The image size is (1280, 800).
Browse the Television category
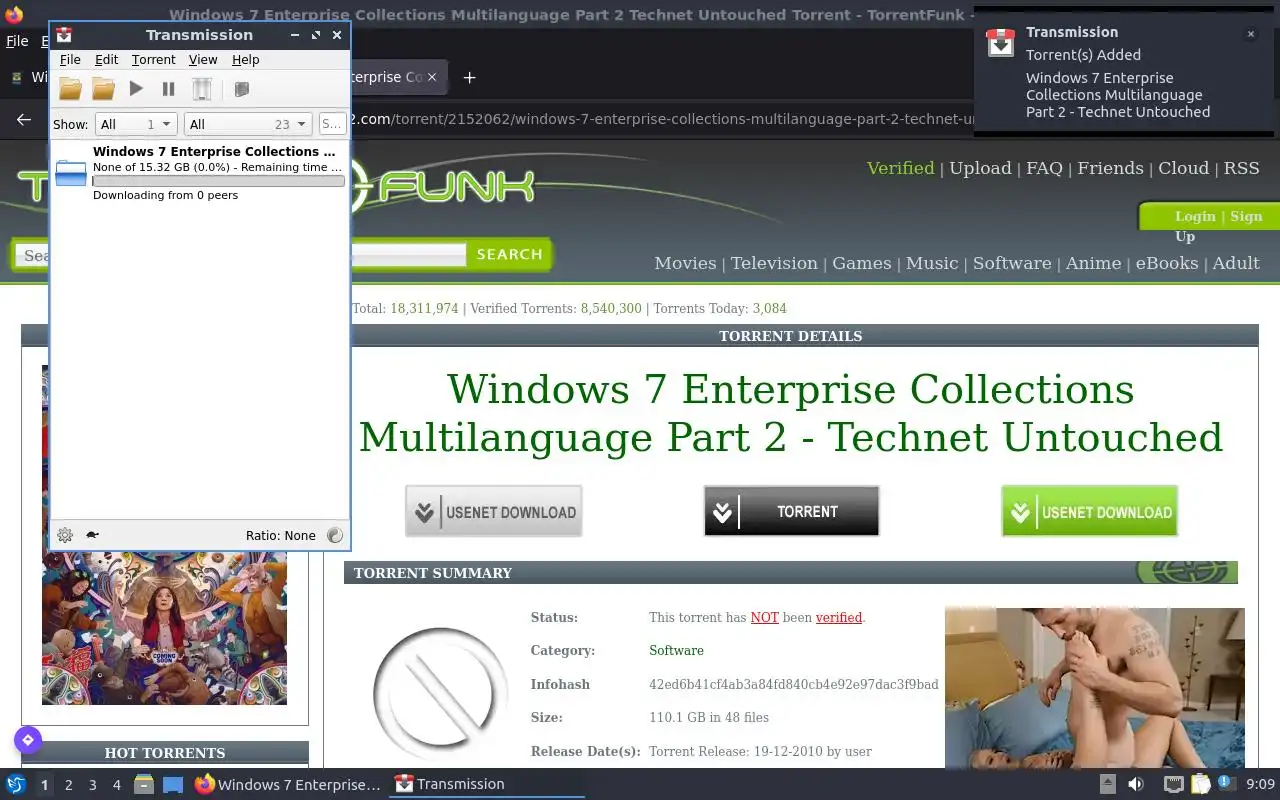pyautogui.click(x=774, y=263)
